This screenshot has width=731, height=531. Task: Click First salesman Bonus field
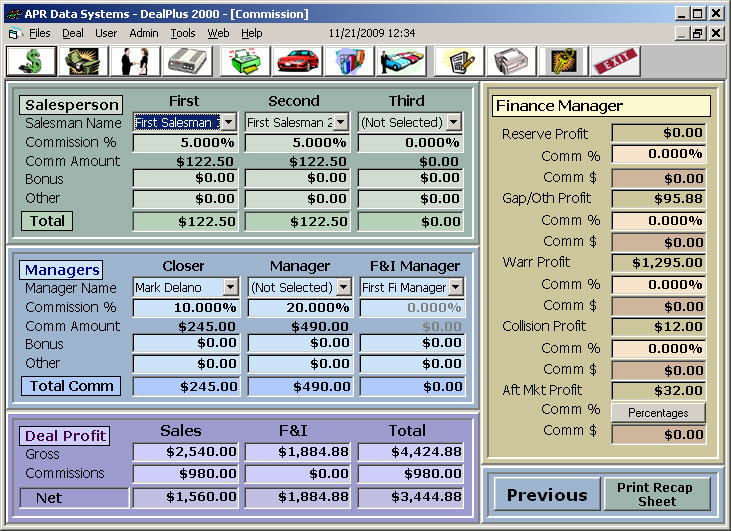(186, 178)
